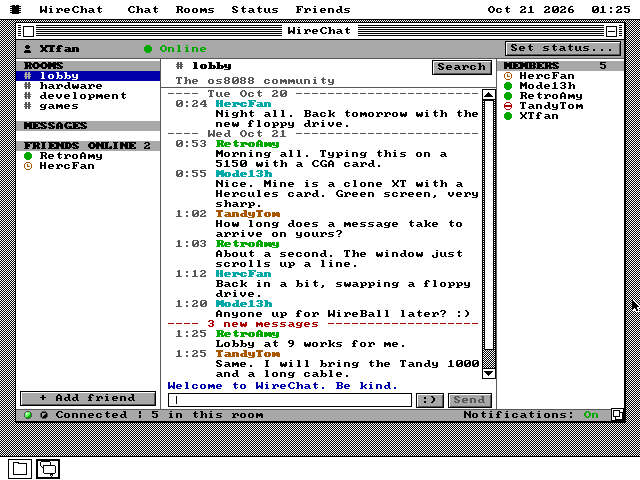Click HercFan's away clock icon in friends list
The image size is (640, 480).
[28, 166]
